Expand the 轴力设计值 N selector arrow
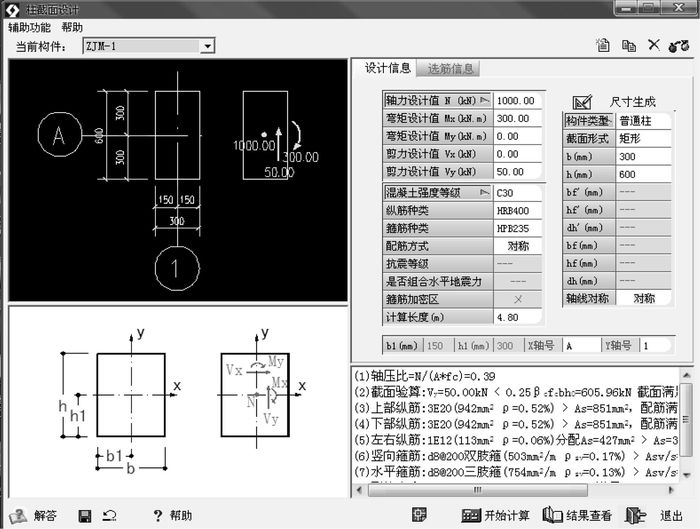This screenshot has height=529, width=700. [x=484, y=101]
